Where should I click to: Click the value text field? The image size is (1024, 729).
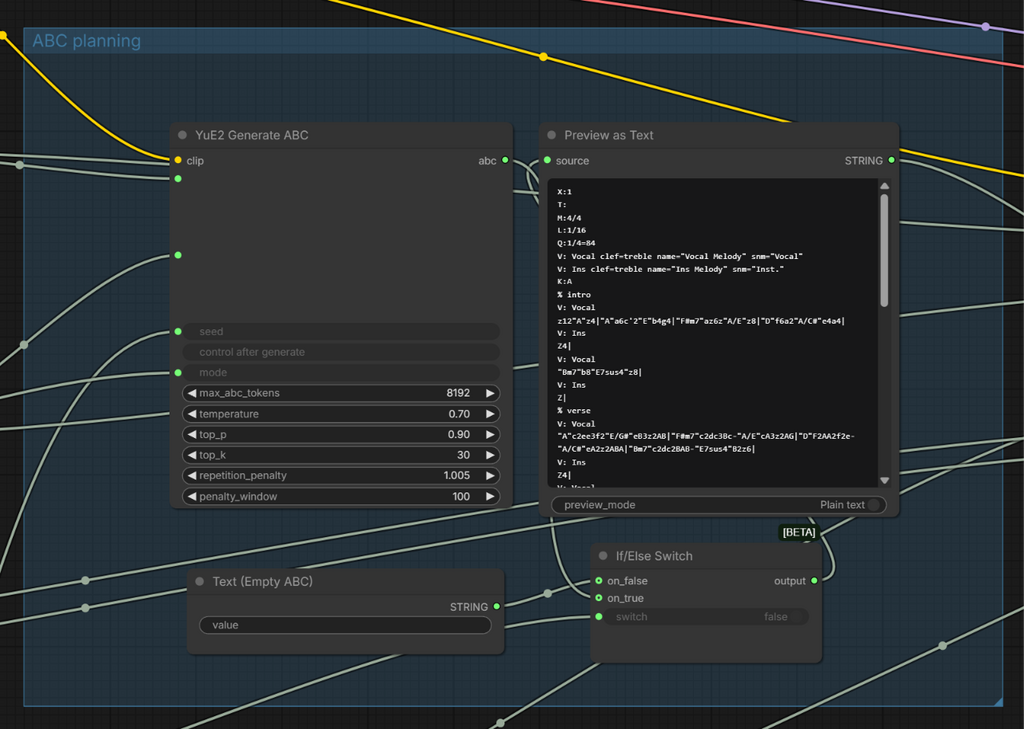coord(345,625)
